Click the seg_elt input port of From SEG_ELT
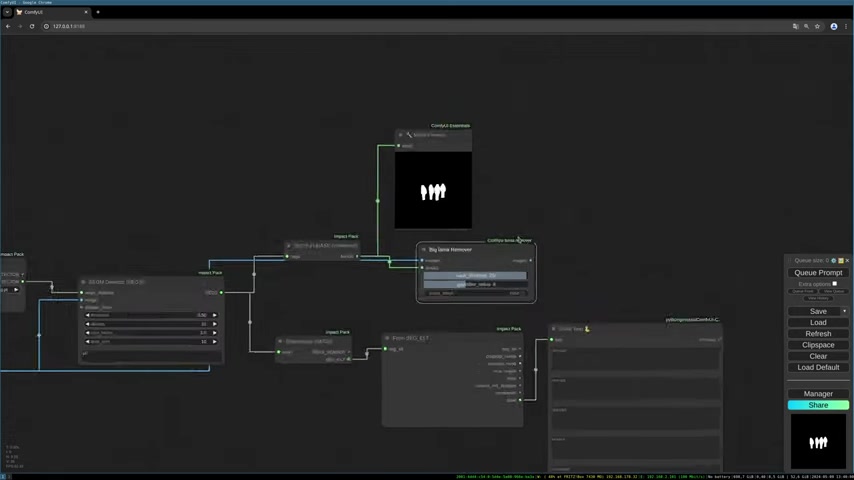This screenshot has height=480, width=854. coord(385,349)
